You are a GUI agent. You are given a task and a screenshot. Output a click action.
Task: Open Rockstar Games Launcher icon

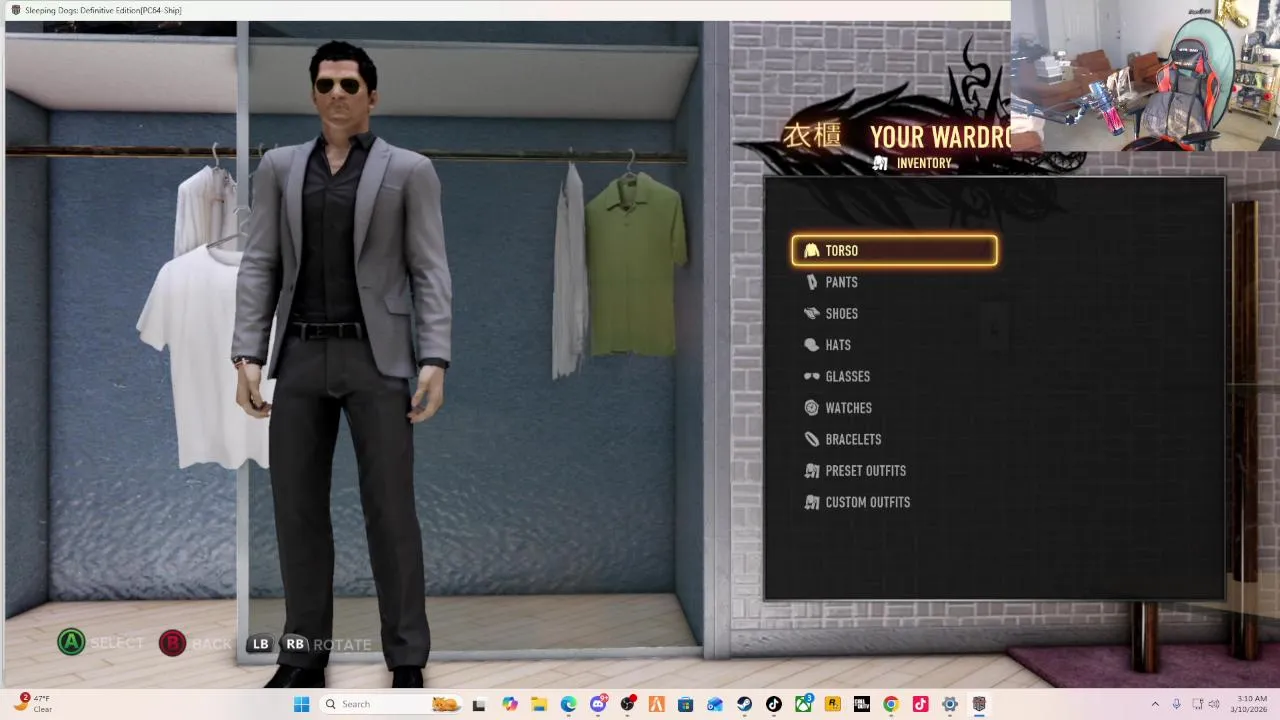pyautogui.click(x=832, y=704)
